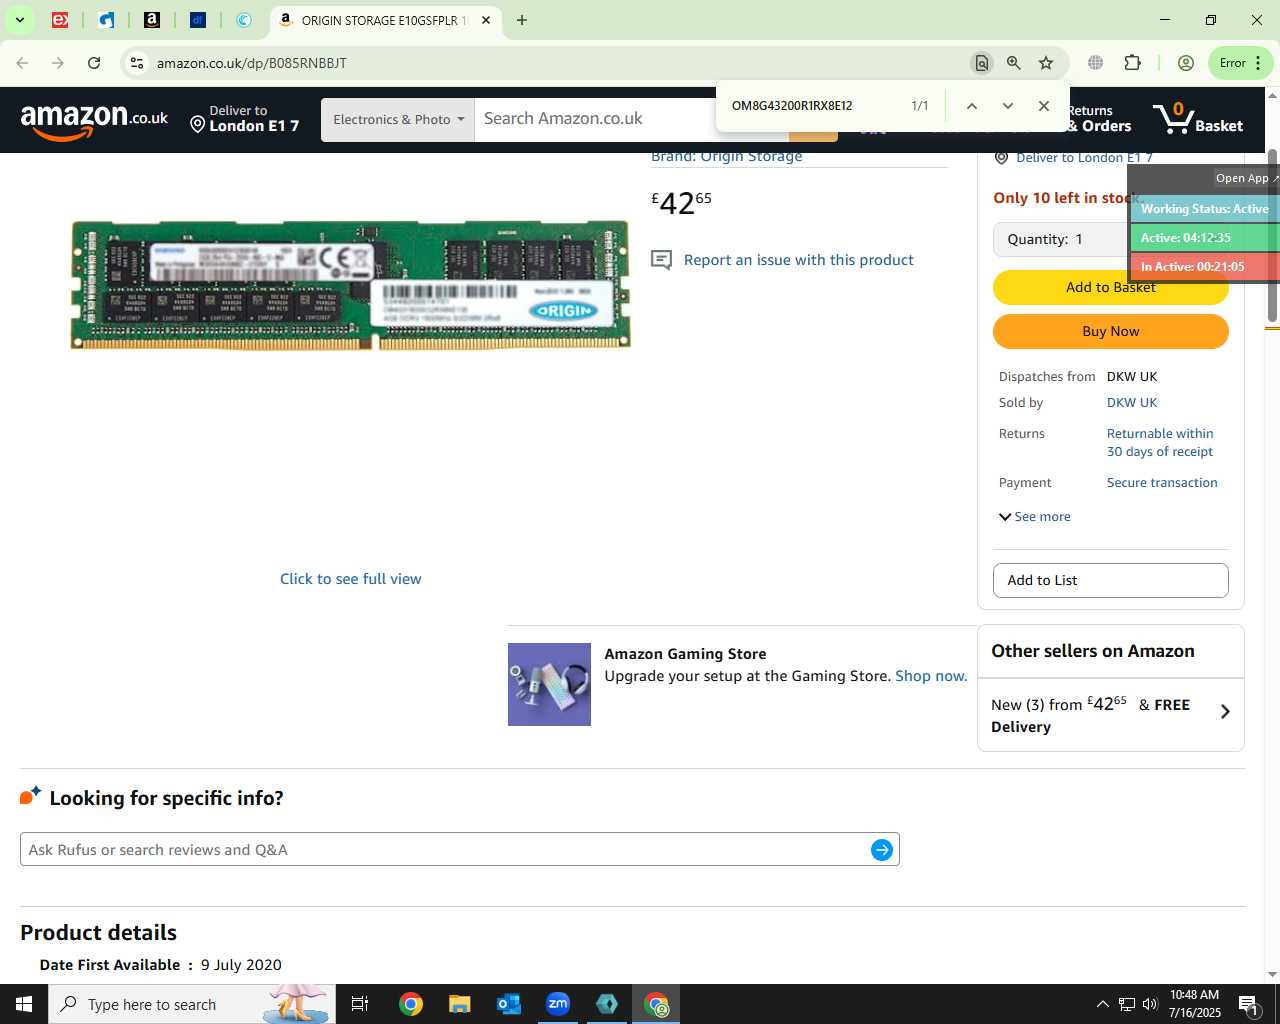Submit Rufus question arrow button

[882, 850]
